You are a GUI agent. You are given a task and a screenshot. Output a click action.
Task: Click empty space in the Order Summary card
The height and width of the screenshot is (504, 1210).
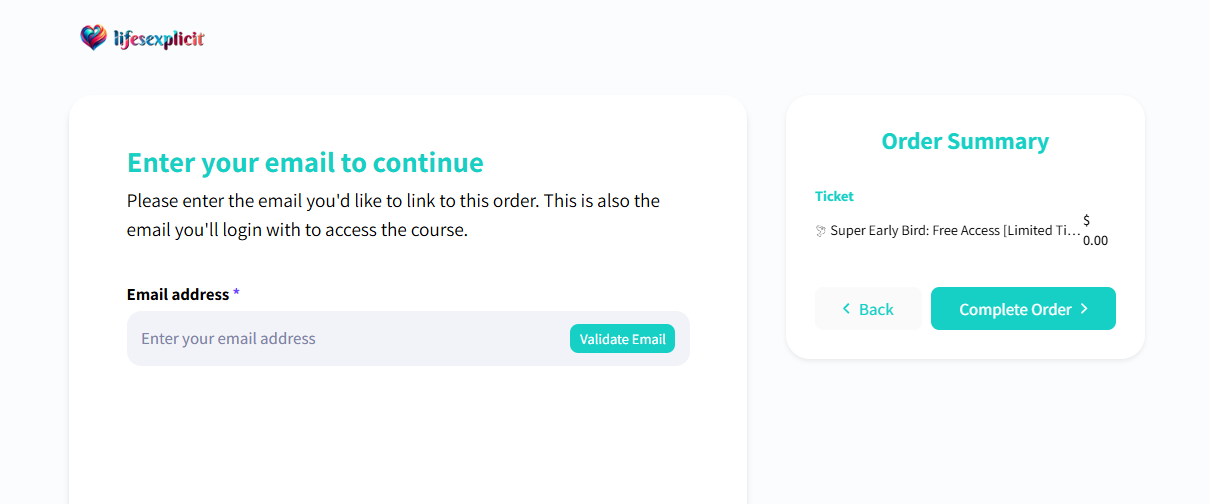point(965,266)
